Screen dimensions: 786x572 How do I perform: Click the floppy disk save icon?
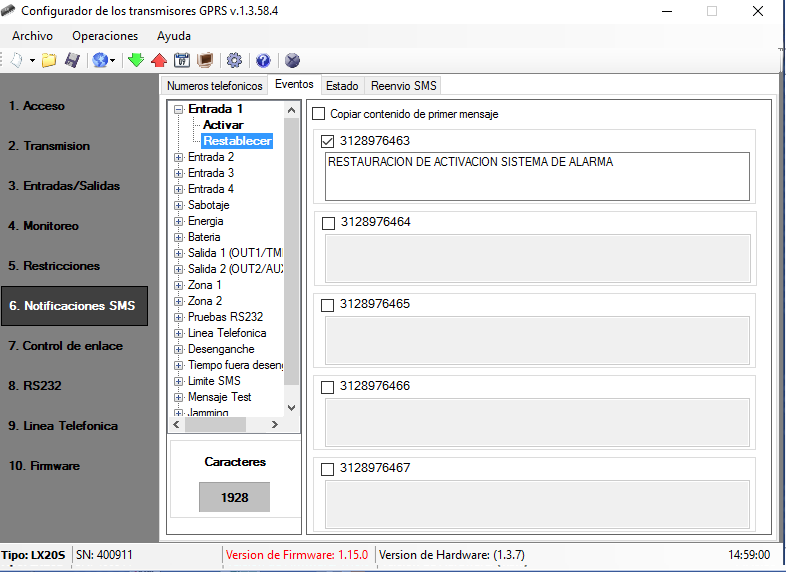[x=72, y=61]
